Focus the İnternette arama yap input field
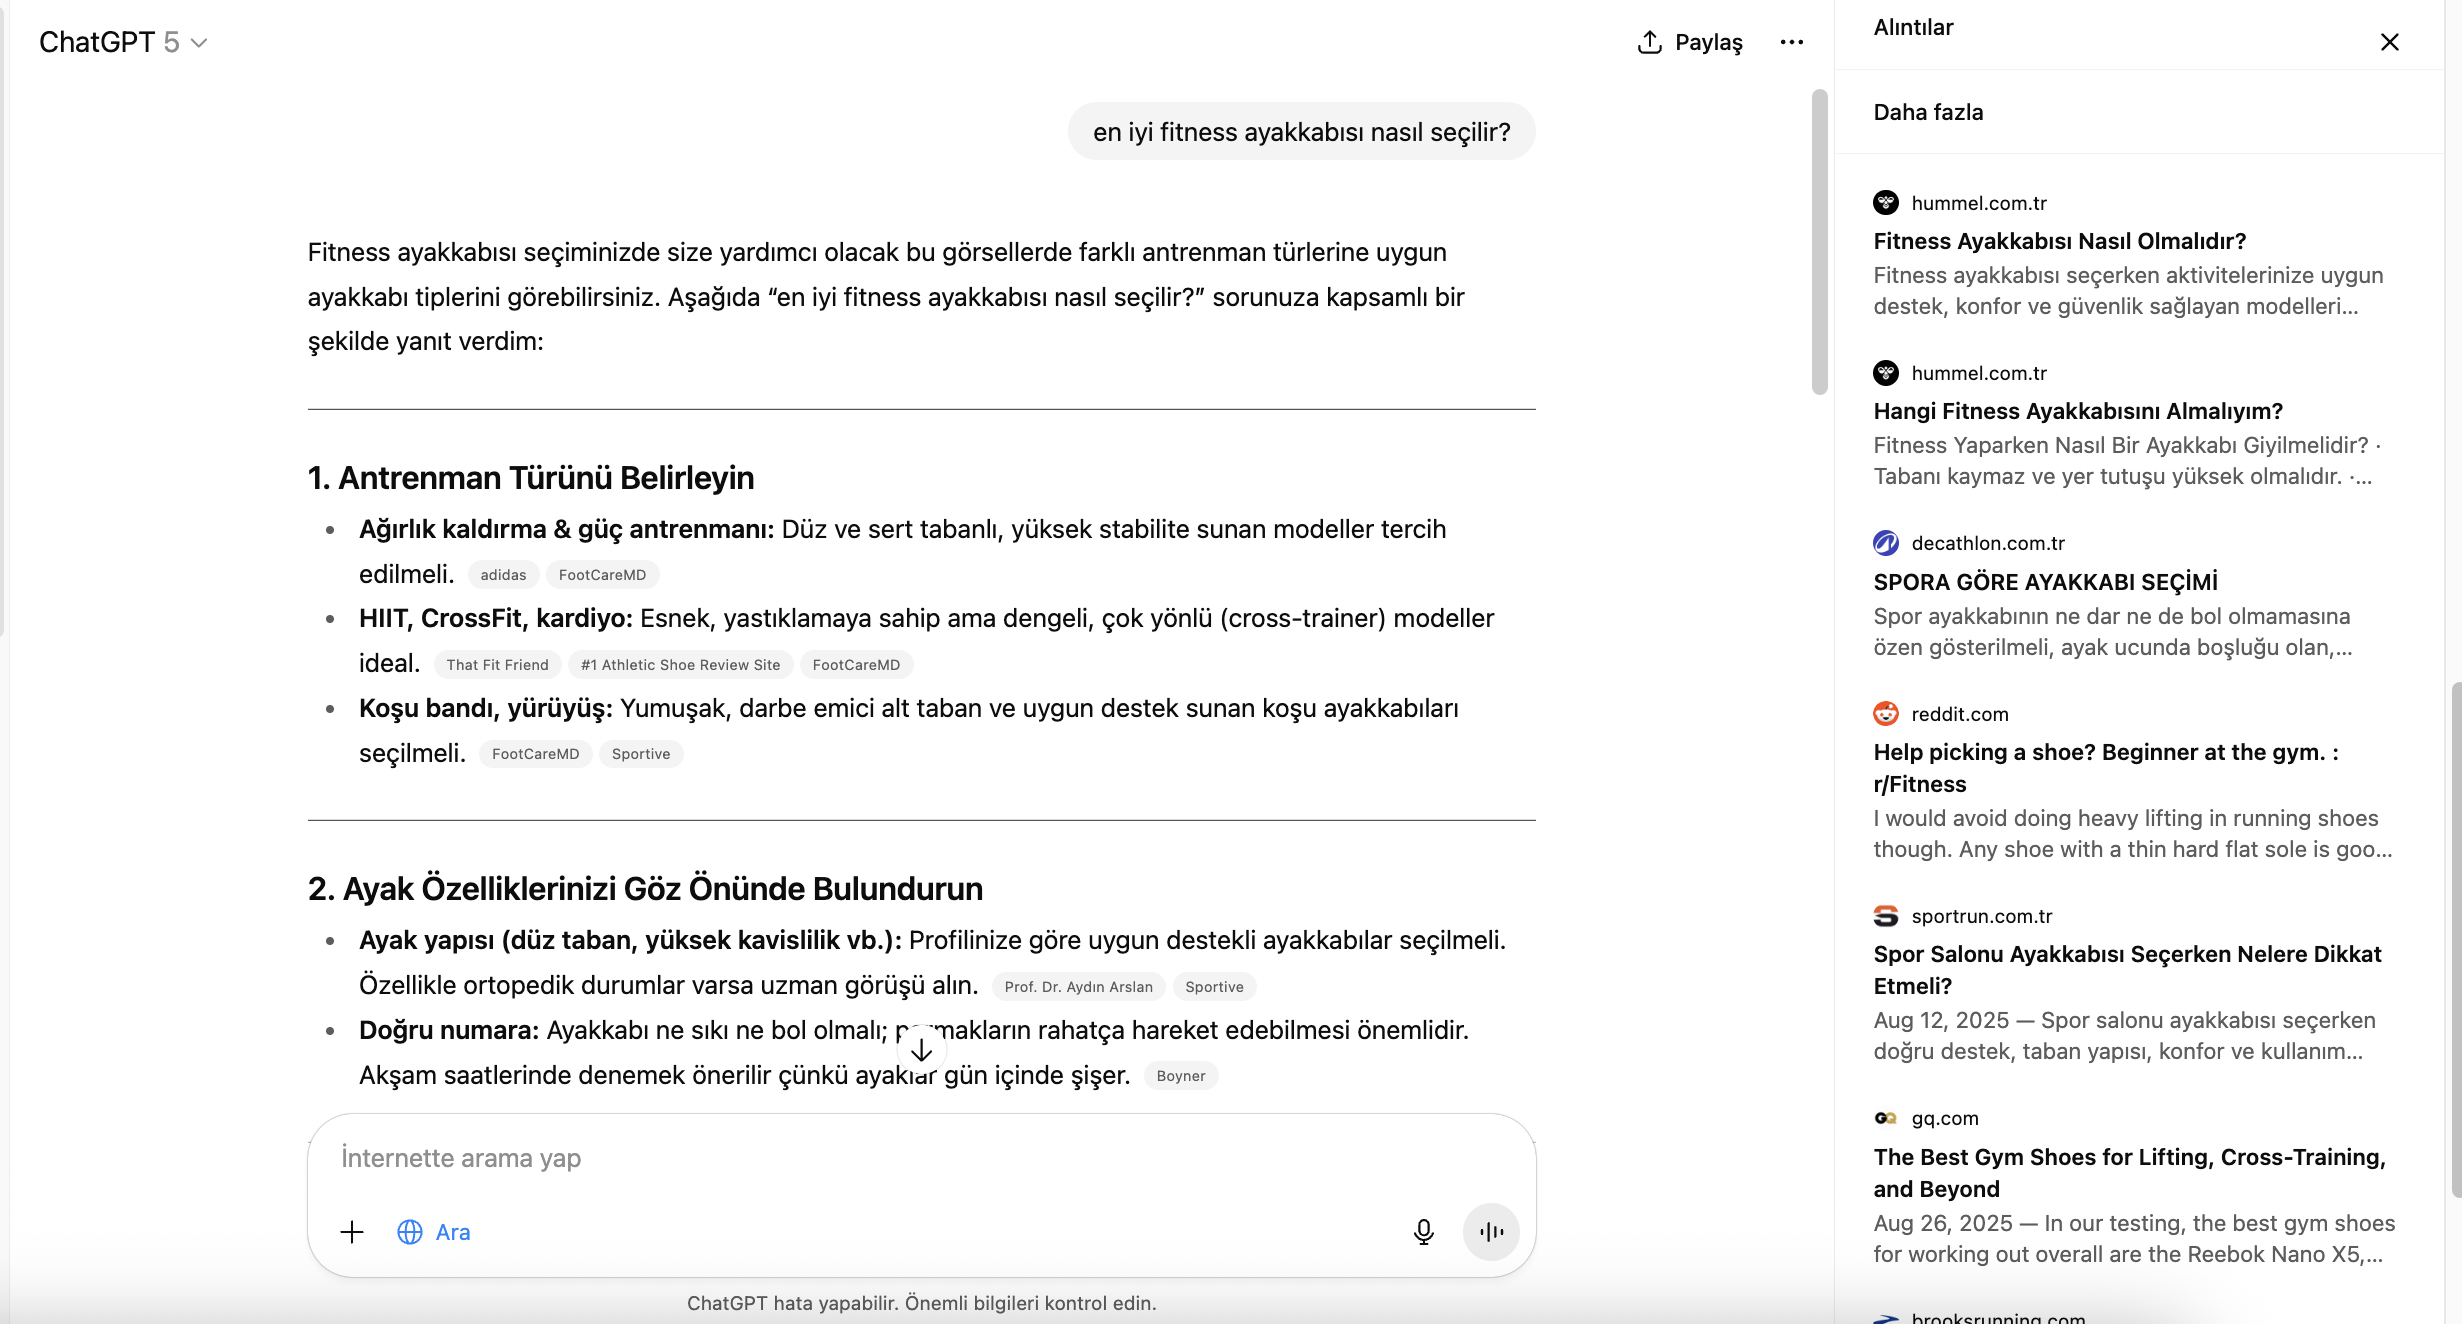Image resolution: width=2462 pixels, height=1324 pixels. tap(920, 1158)
